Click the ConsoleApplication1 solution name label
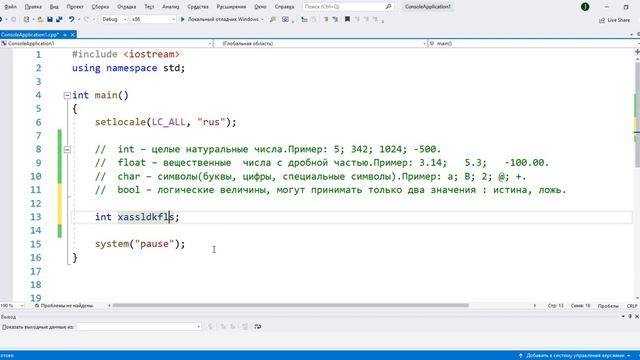This screenshot has height=360, width=640. click(428, 7)
